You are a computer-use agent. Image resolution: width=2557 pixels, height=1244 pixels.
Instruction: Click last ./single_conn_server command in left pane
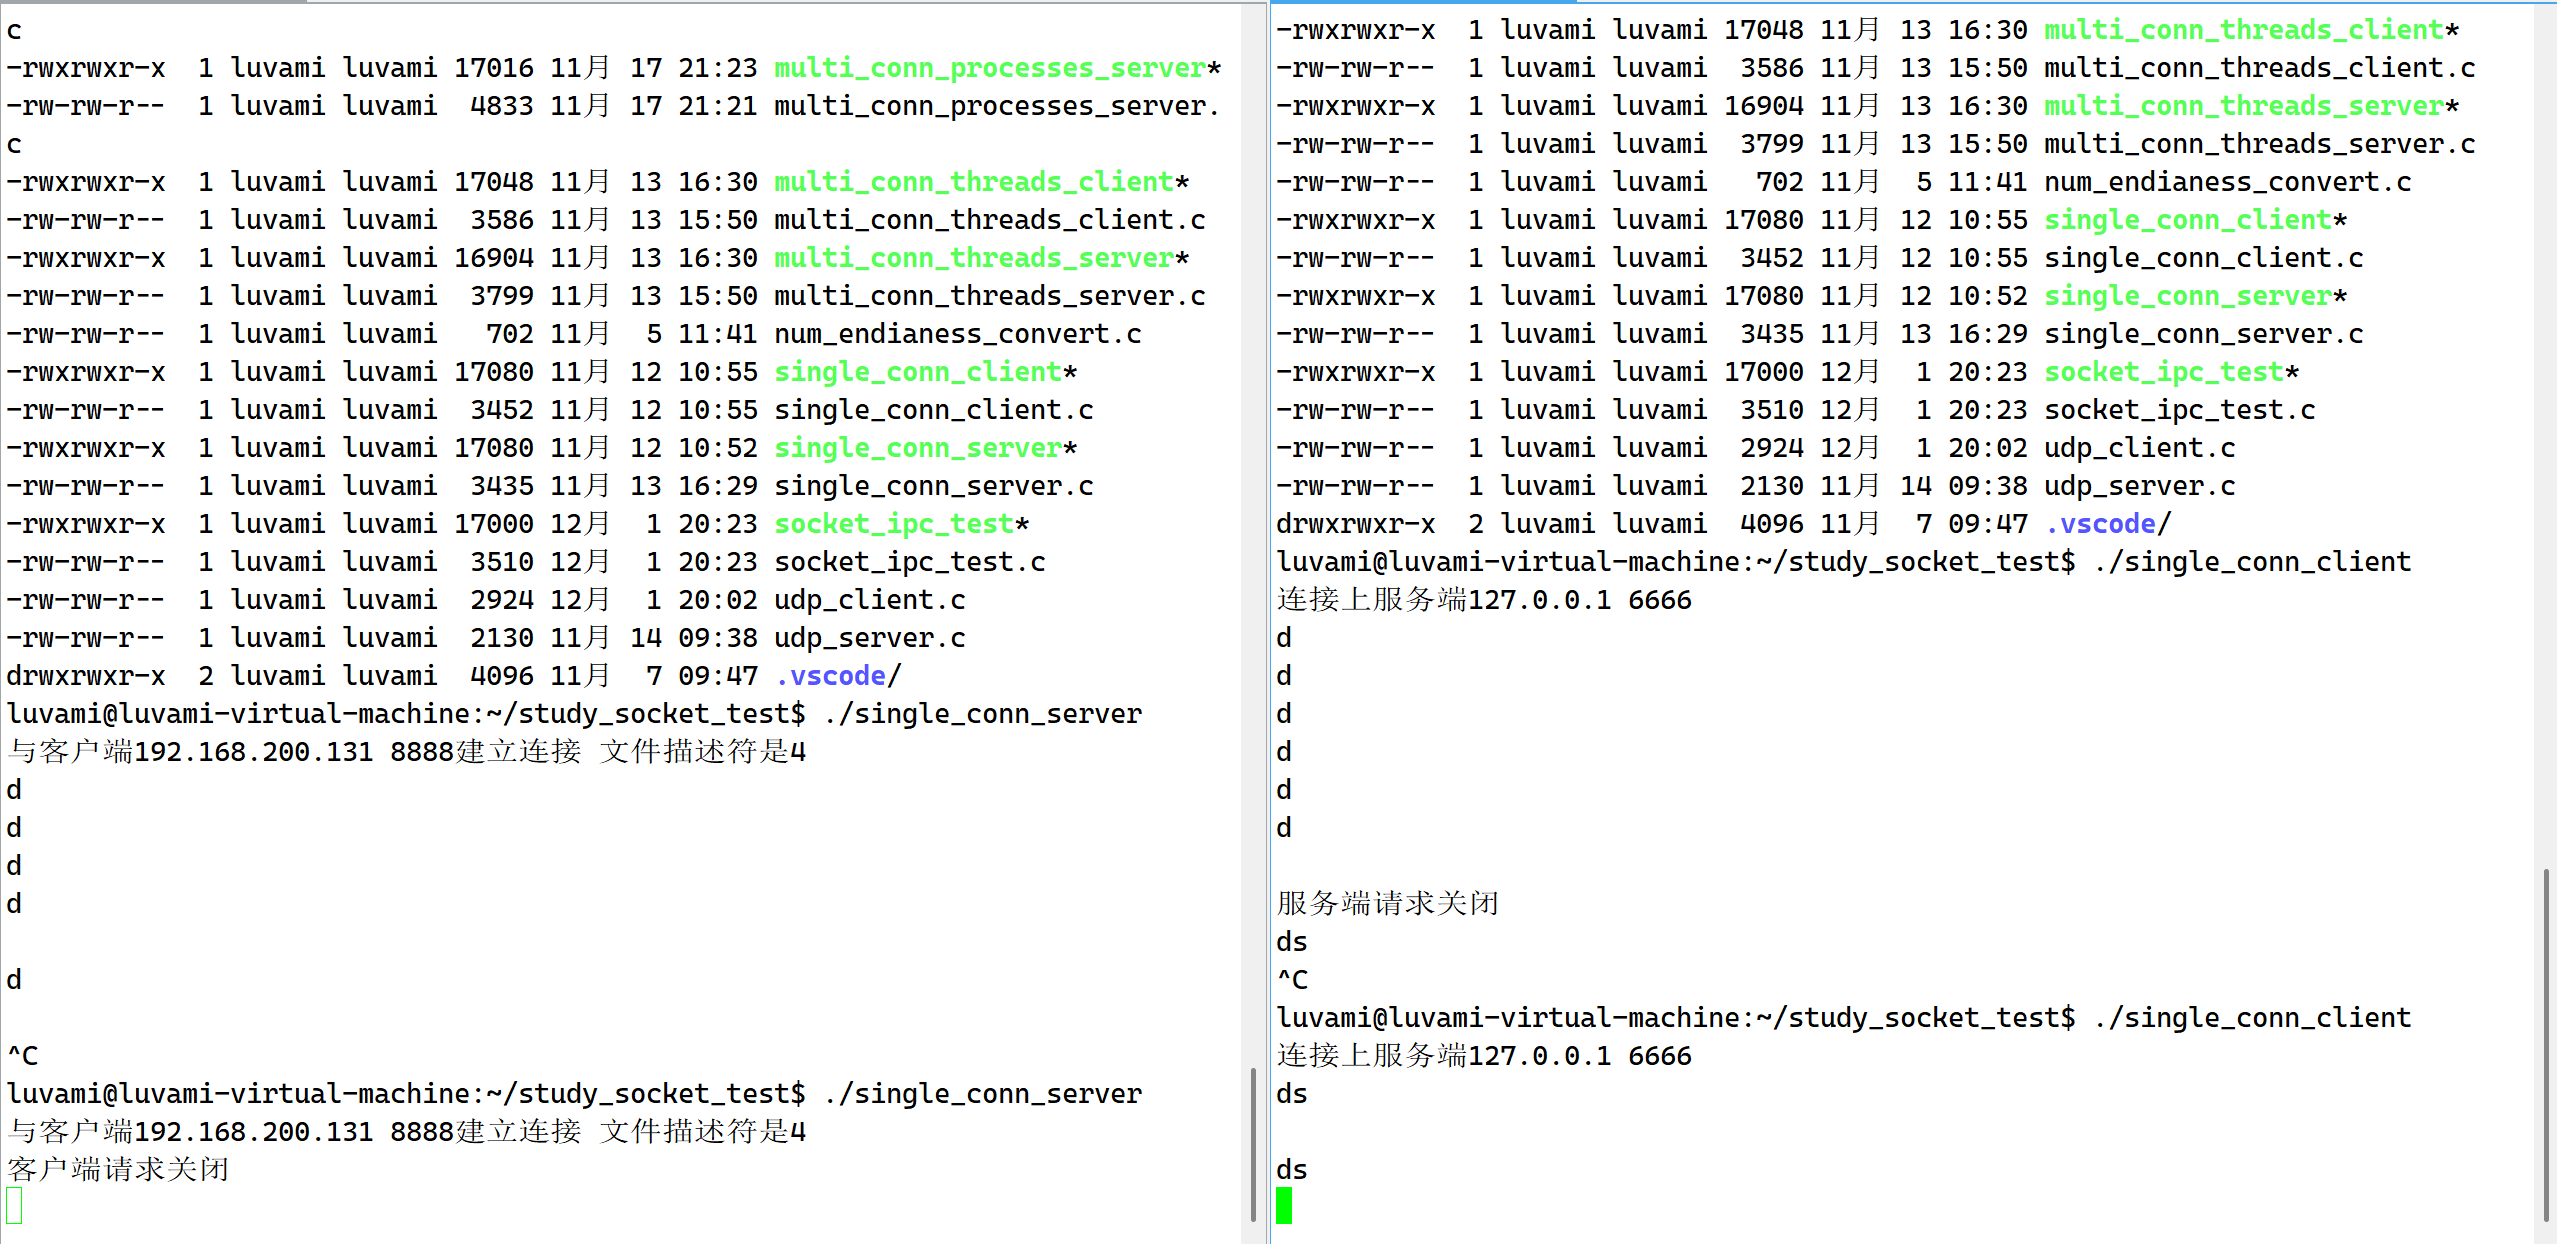tap(983, 1094)
